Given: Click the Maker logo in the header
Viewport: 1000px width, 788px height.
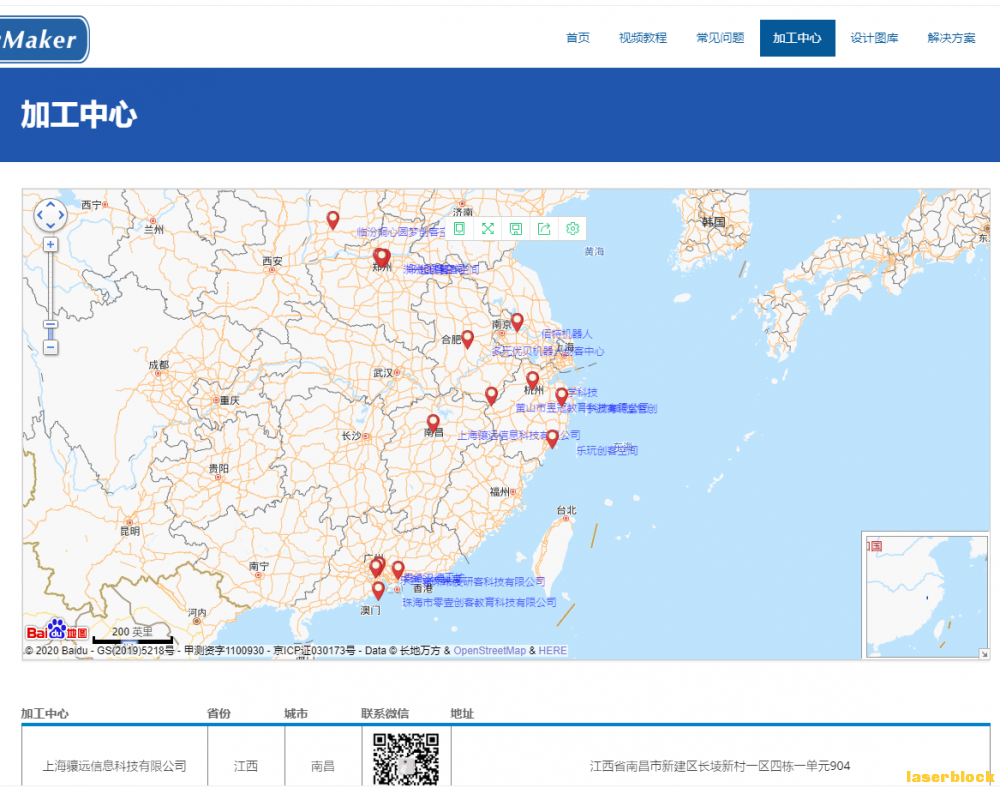Looking at the screenshot, I should pos(43,40).
